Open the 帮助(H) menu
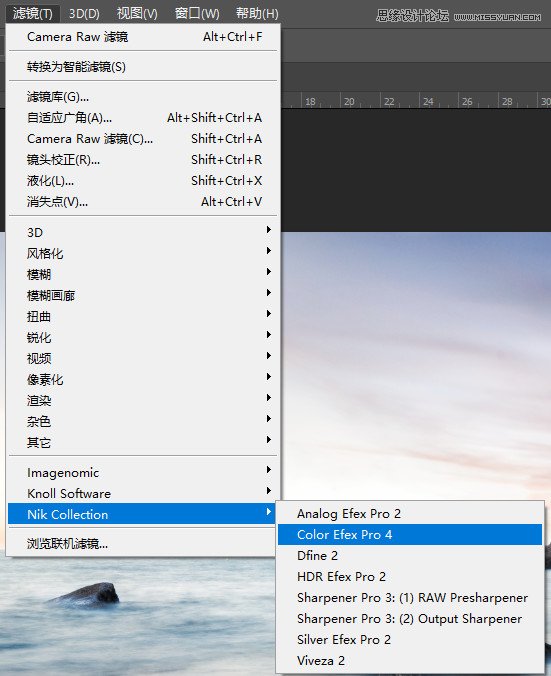 pos(257,13)
